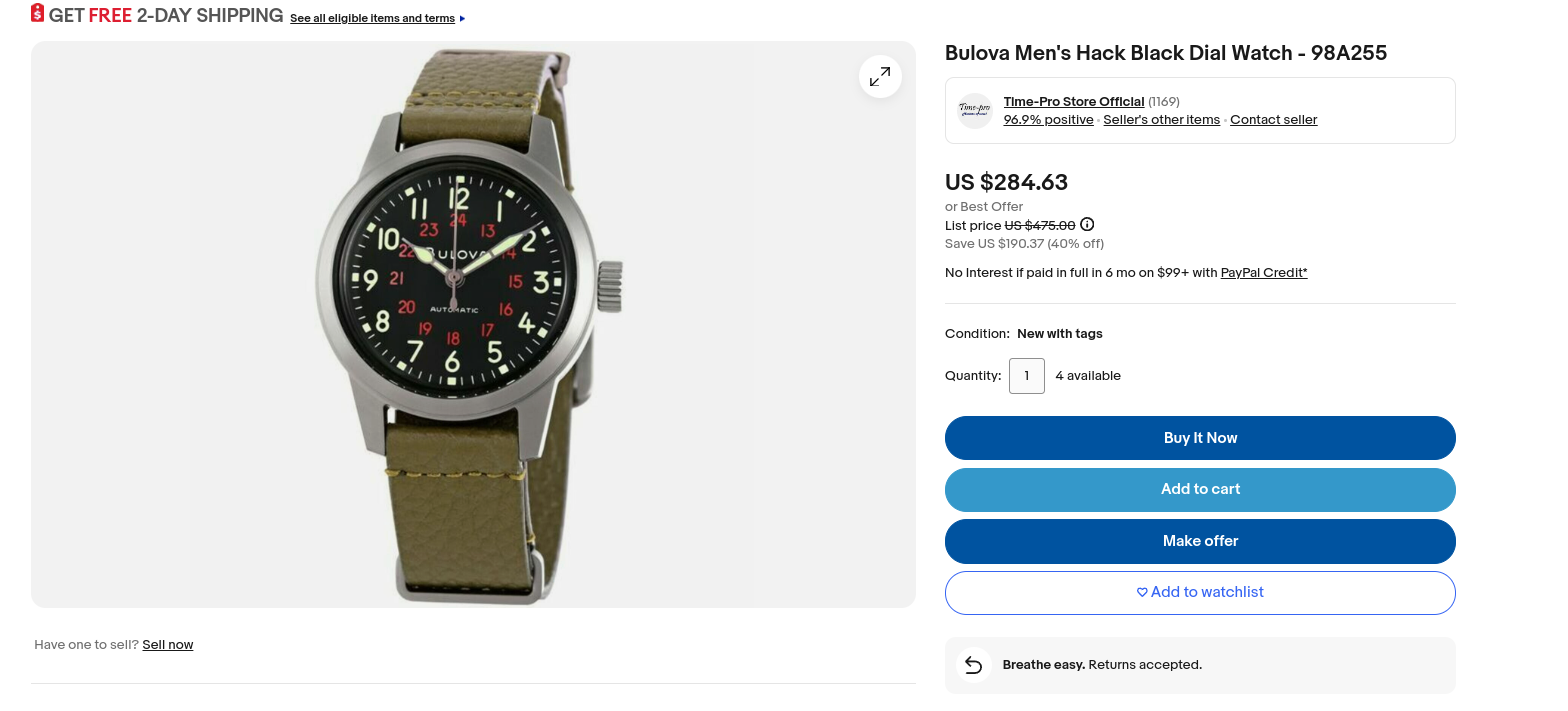Open Seller's other items

1161,120
